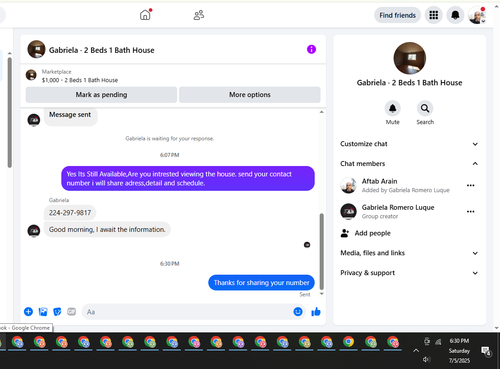Viewport: 500px width, 369px height.
Task: Click the Add people link
Action: (x=372, y=233)
